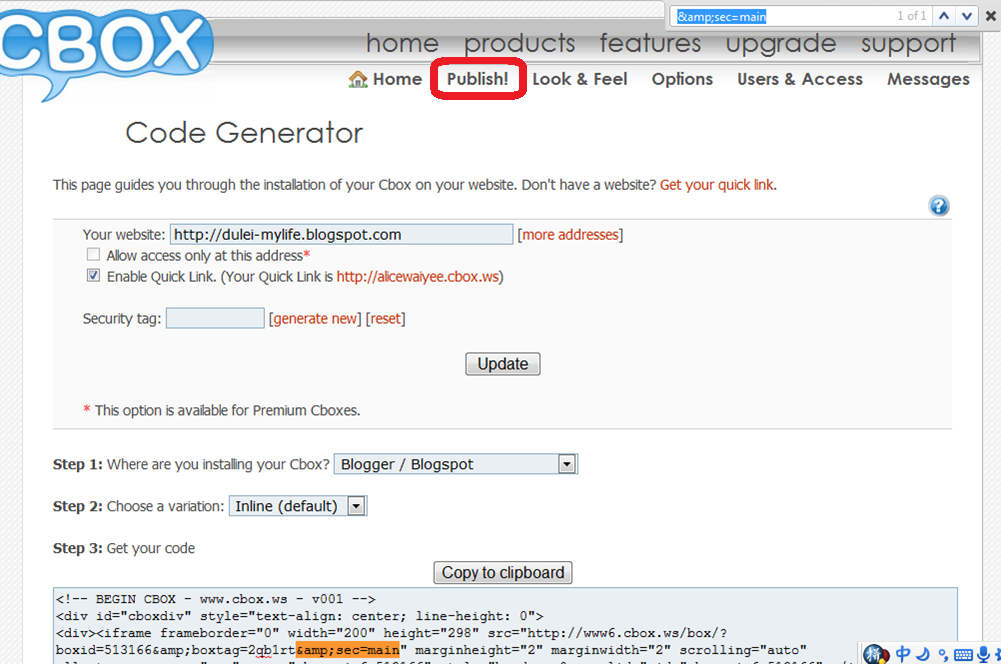This screenshot has height=664, width=1001.
Task: Click the '1 of 1' find count text
Action: click(911, 16)
